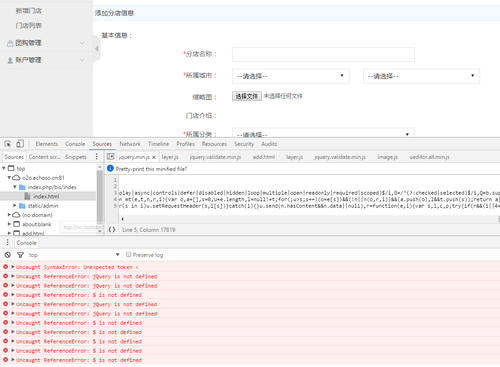
Task: Expand the (no domain) tree node
Action: [x=9, y=215]
